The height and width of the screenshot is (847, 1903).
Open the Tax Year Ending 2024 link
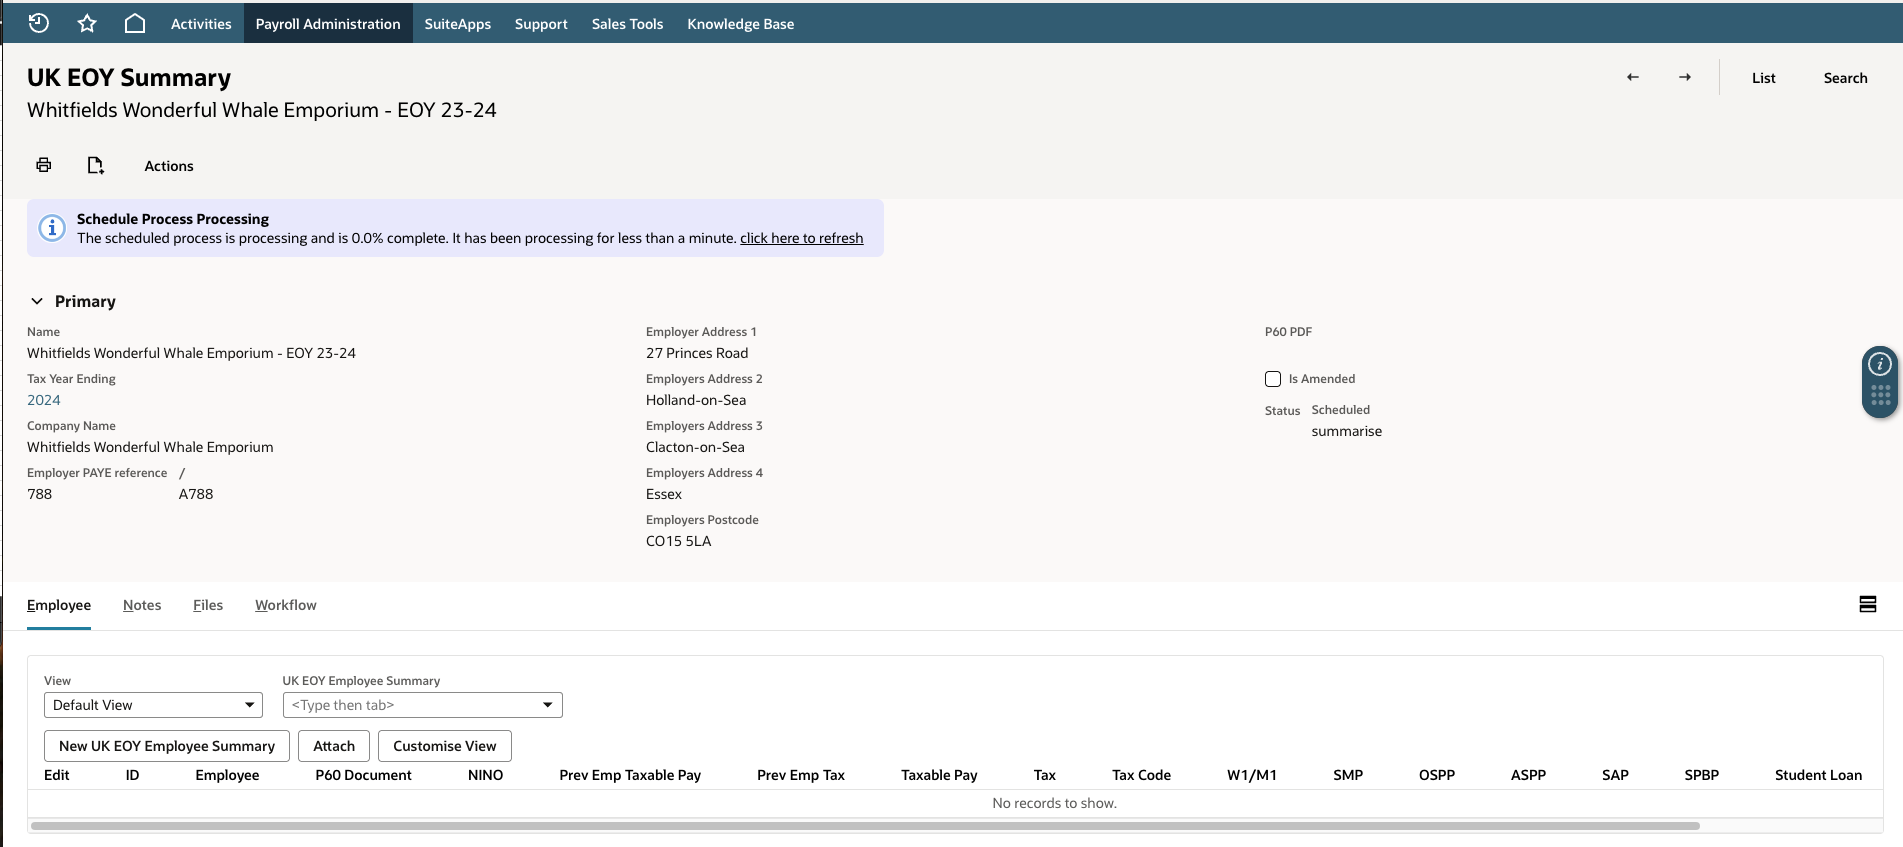point(44,400)
